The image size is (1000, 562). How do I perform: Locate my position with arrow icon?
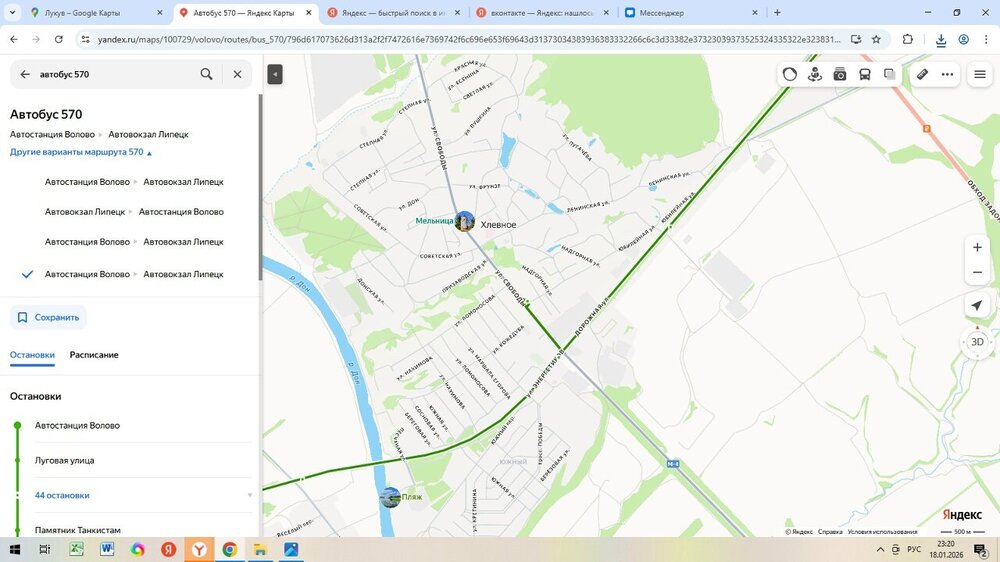[x=977, y=305]
